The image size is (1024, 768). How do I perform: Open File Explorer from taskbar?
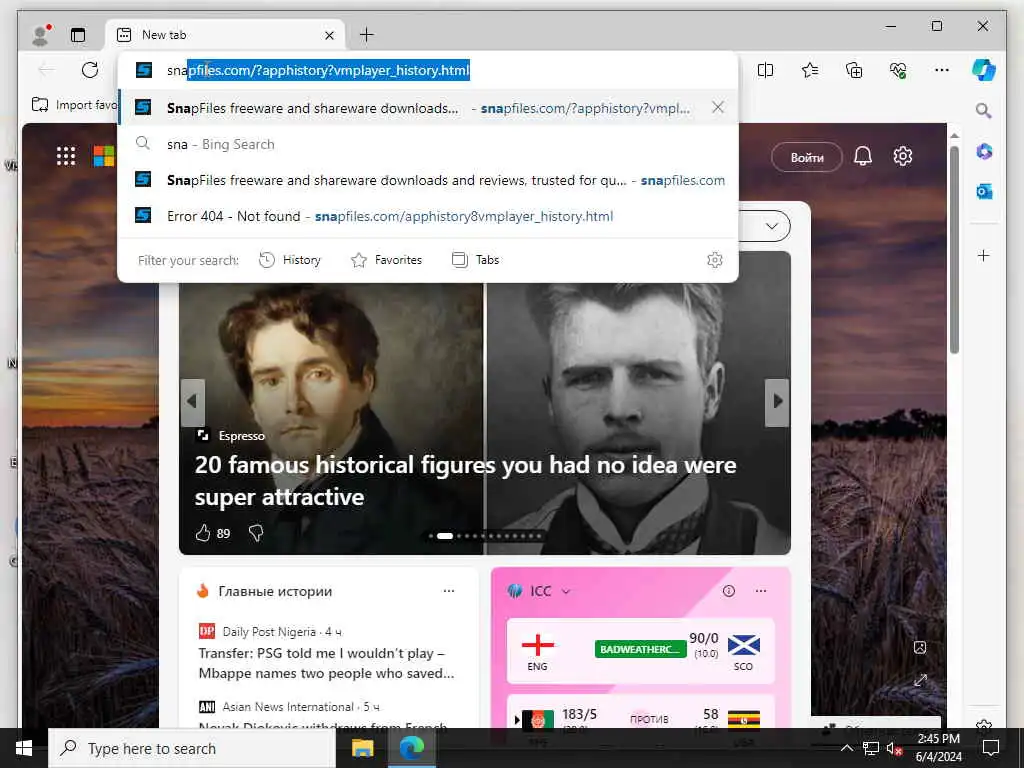pyautogui.click(x=362, y=748)
